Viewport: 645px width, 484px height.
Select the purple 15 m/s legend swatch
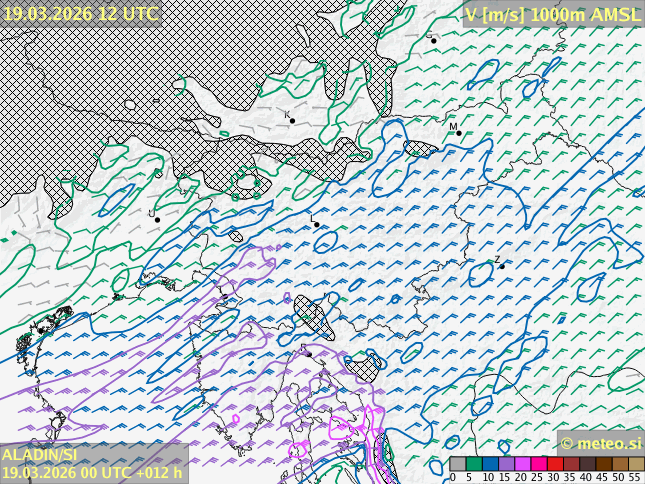point(506,464)
